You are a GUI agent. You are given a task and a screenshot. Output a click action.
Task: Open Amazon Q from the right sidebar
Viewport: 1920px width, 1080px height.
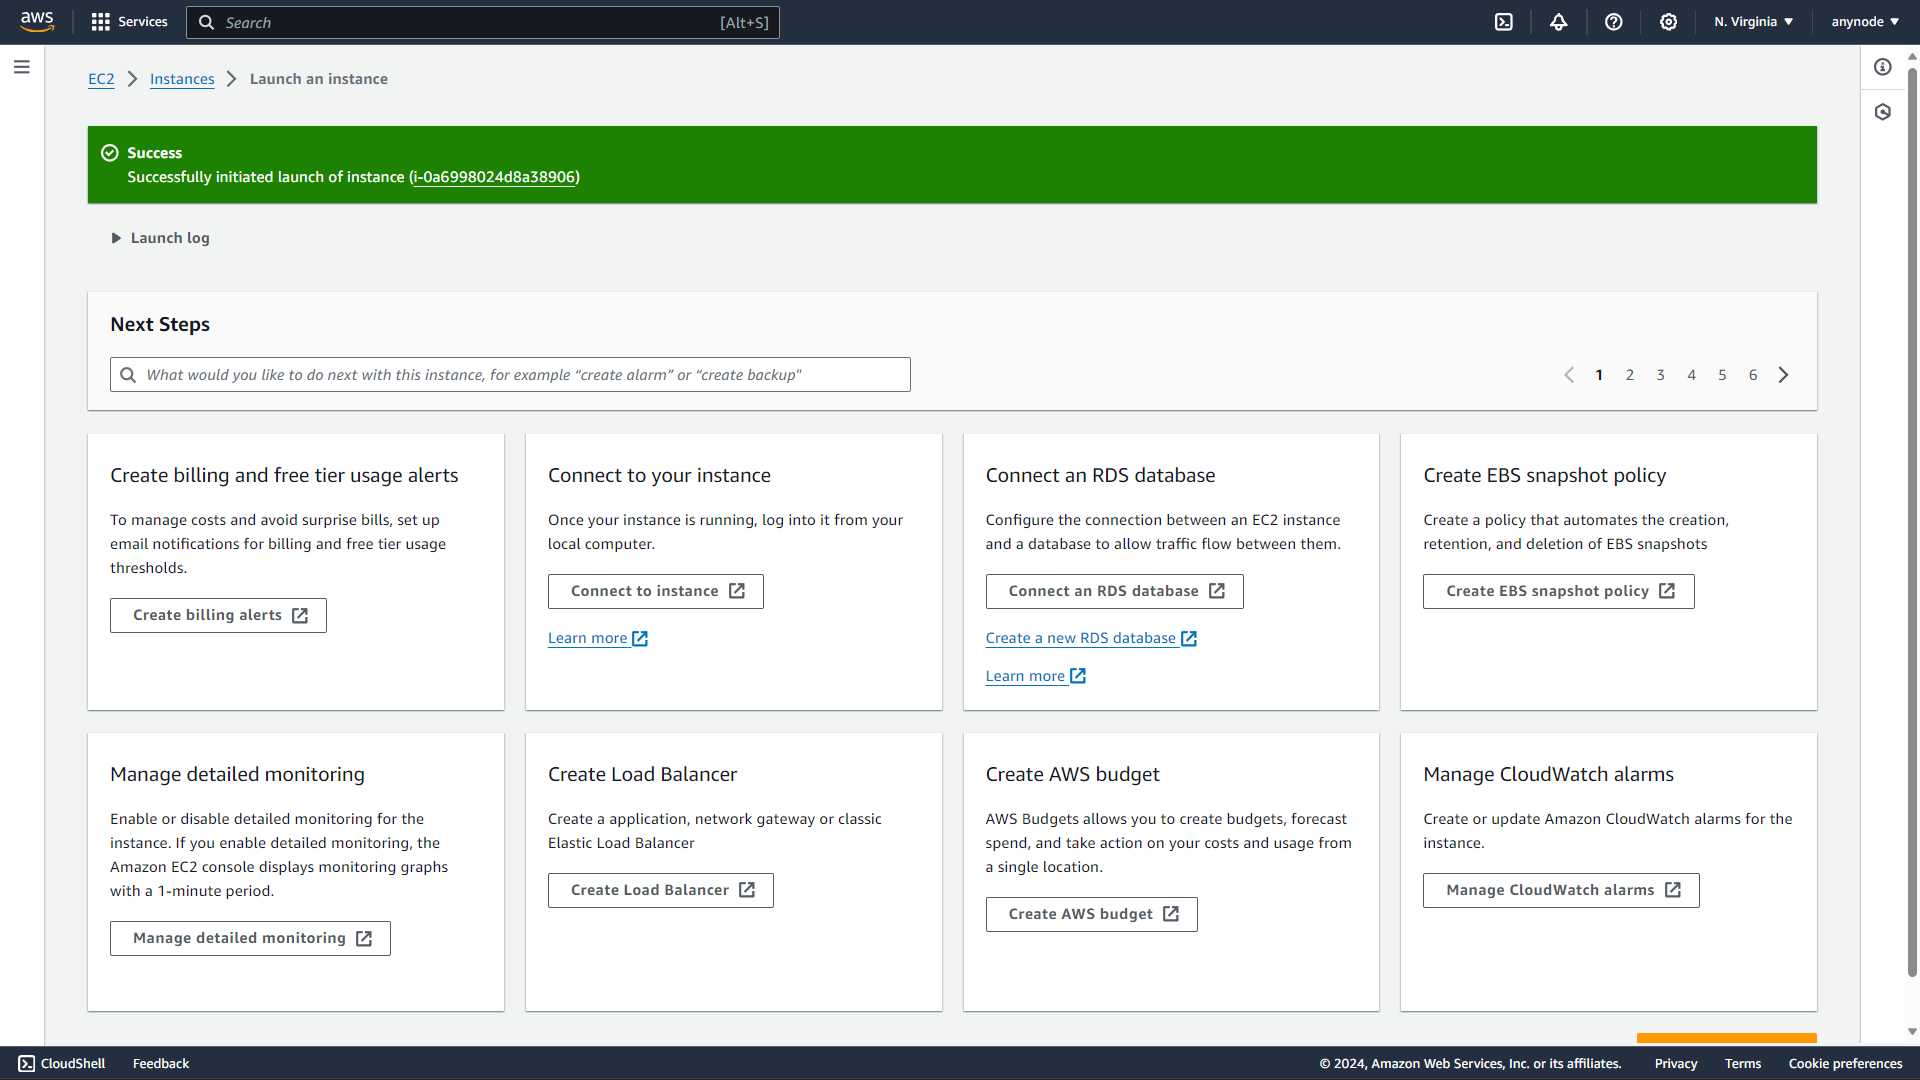(x=1884, y=111)
